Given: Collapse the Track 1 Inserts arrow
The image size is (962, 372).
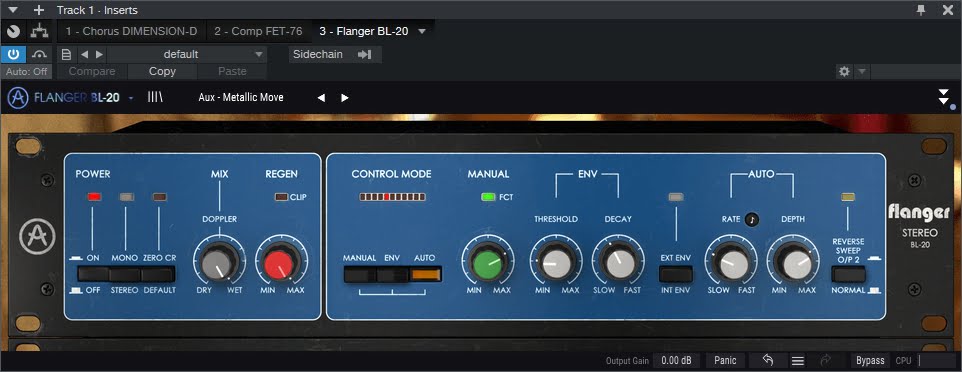Looking at the screenshot, I should coord(13,10).
